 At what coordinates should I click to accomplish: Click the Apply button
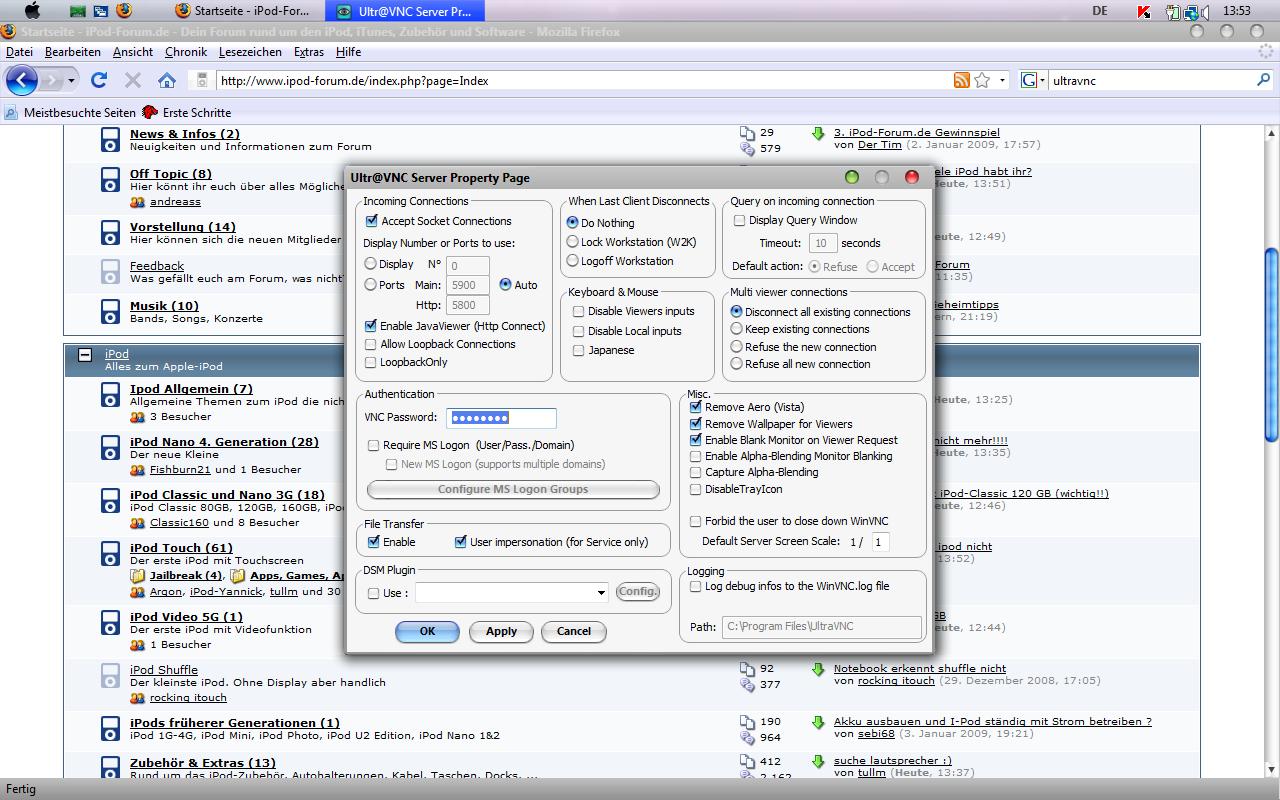point(501,631)
